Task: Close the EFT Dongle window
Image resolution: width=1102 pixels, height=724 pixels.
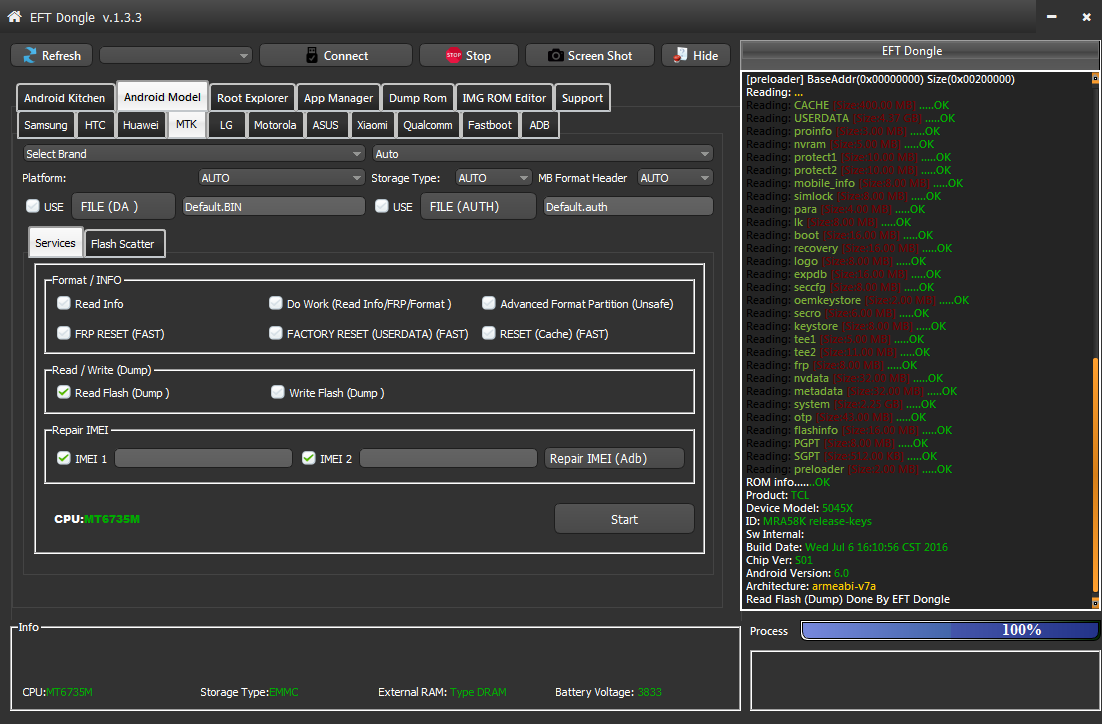Action: point(1087,16)
